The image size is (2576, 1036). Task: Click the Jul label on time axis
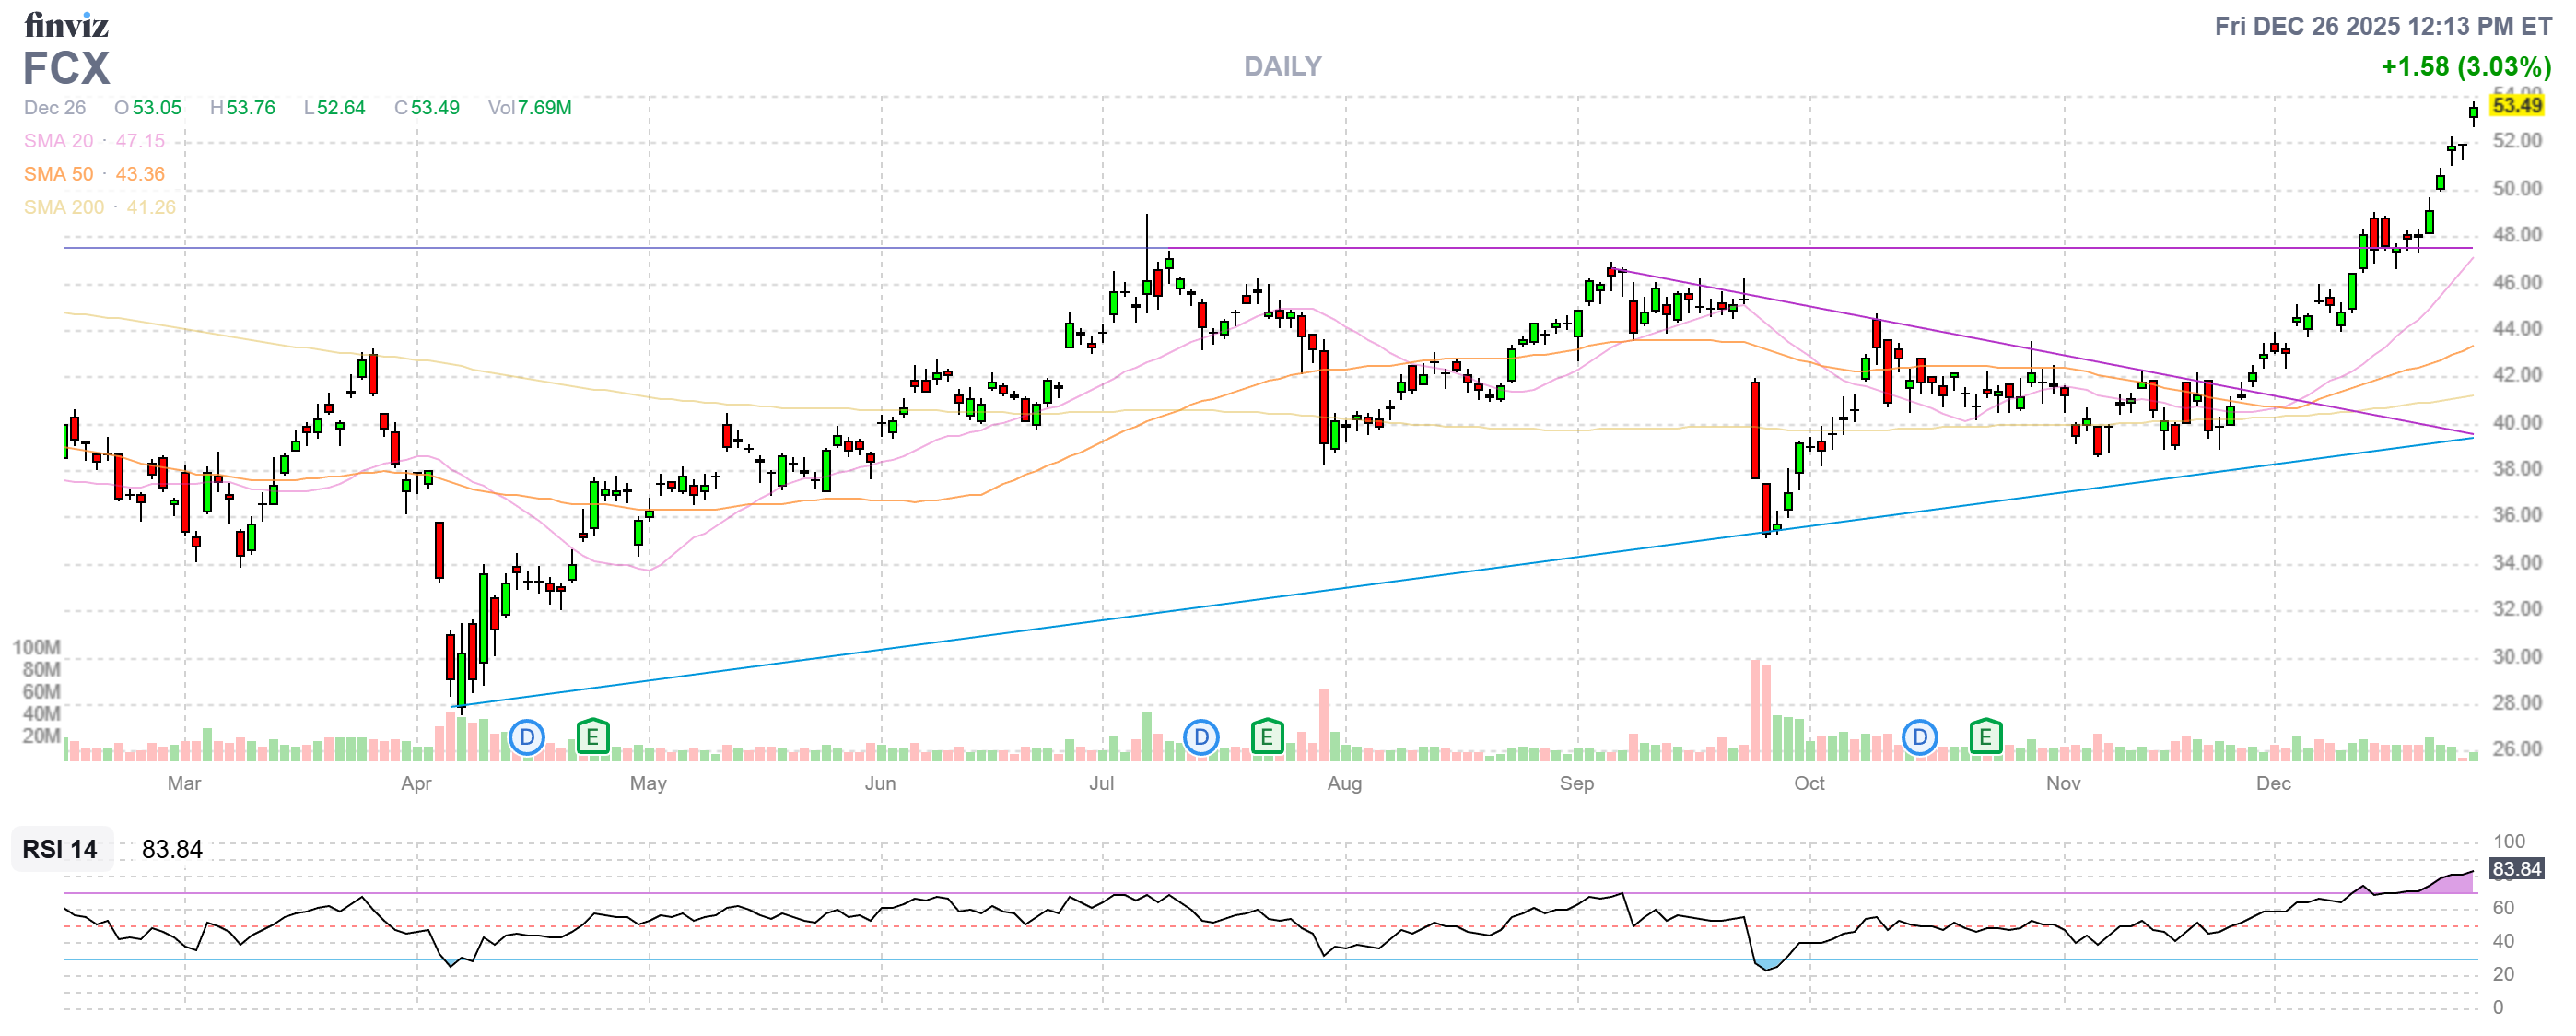click(x=1101, y=783)
